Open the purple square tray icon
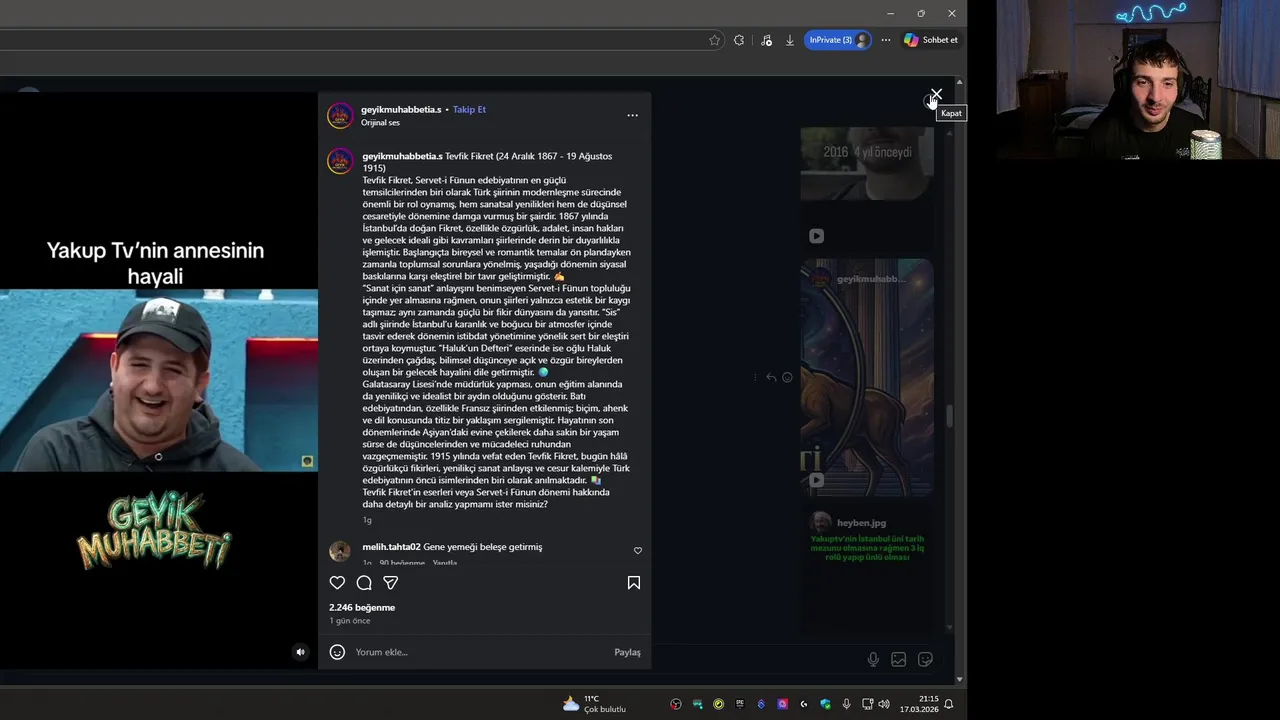Screen dimensions: 1280x720 783,704
